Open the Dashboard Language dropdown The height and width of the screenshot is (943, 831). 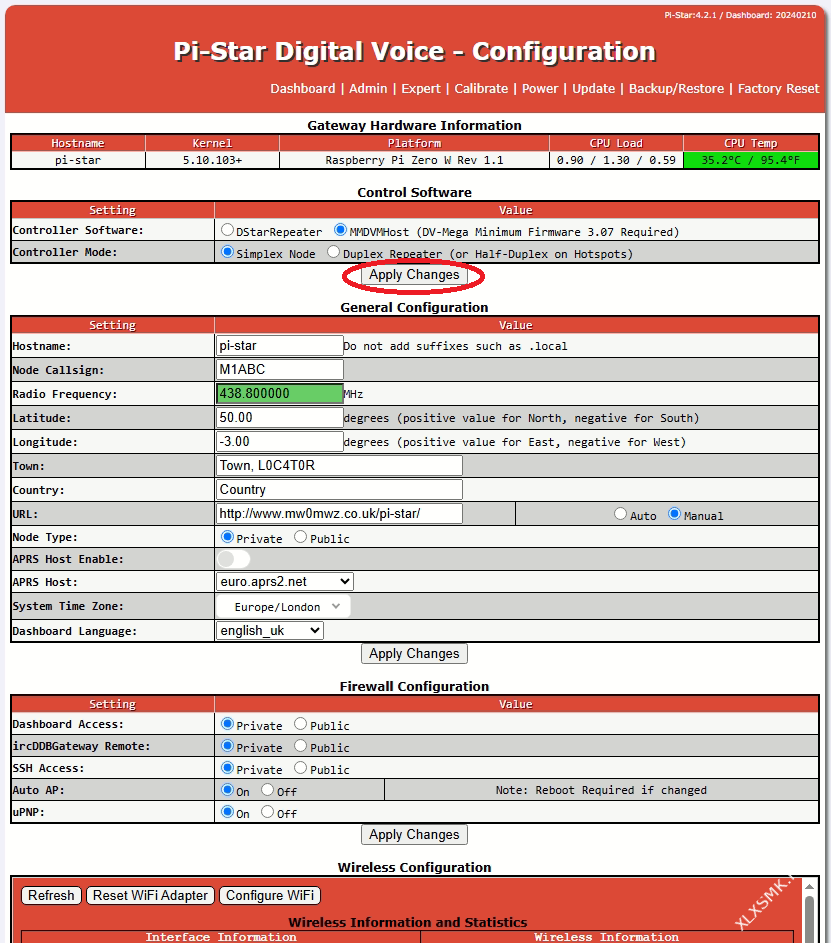[x=269, y=630]
